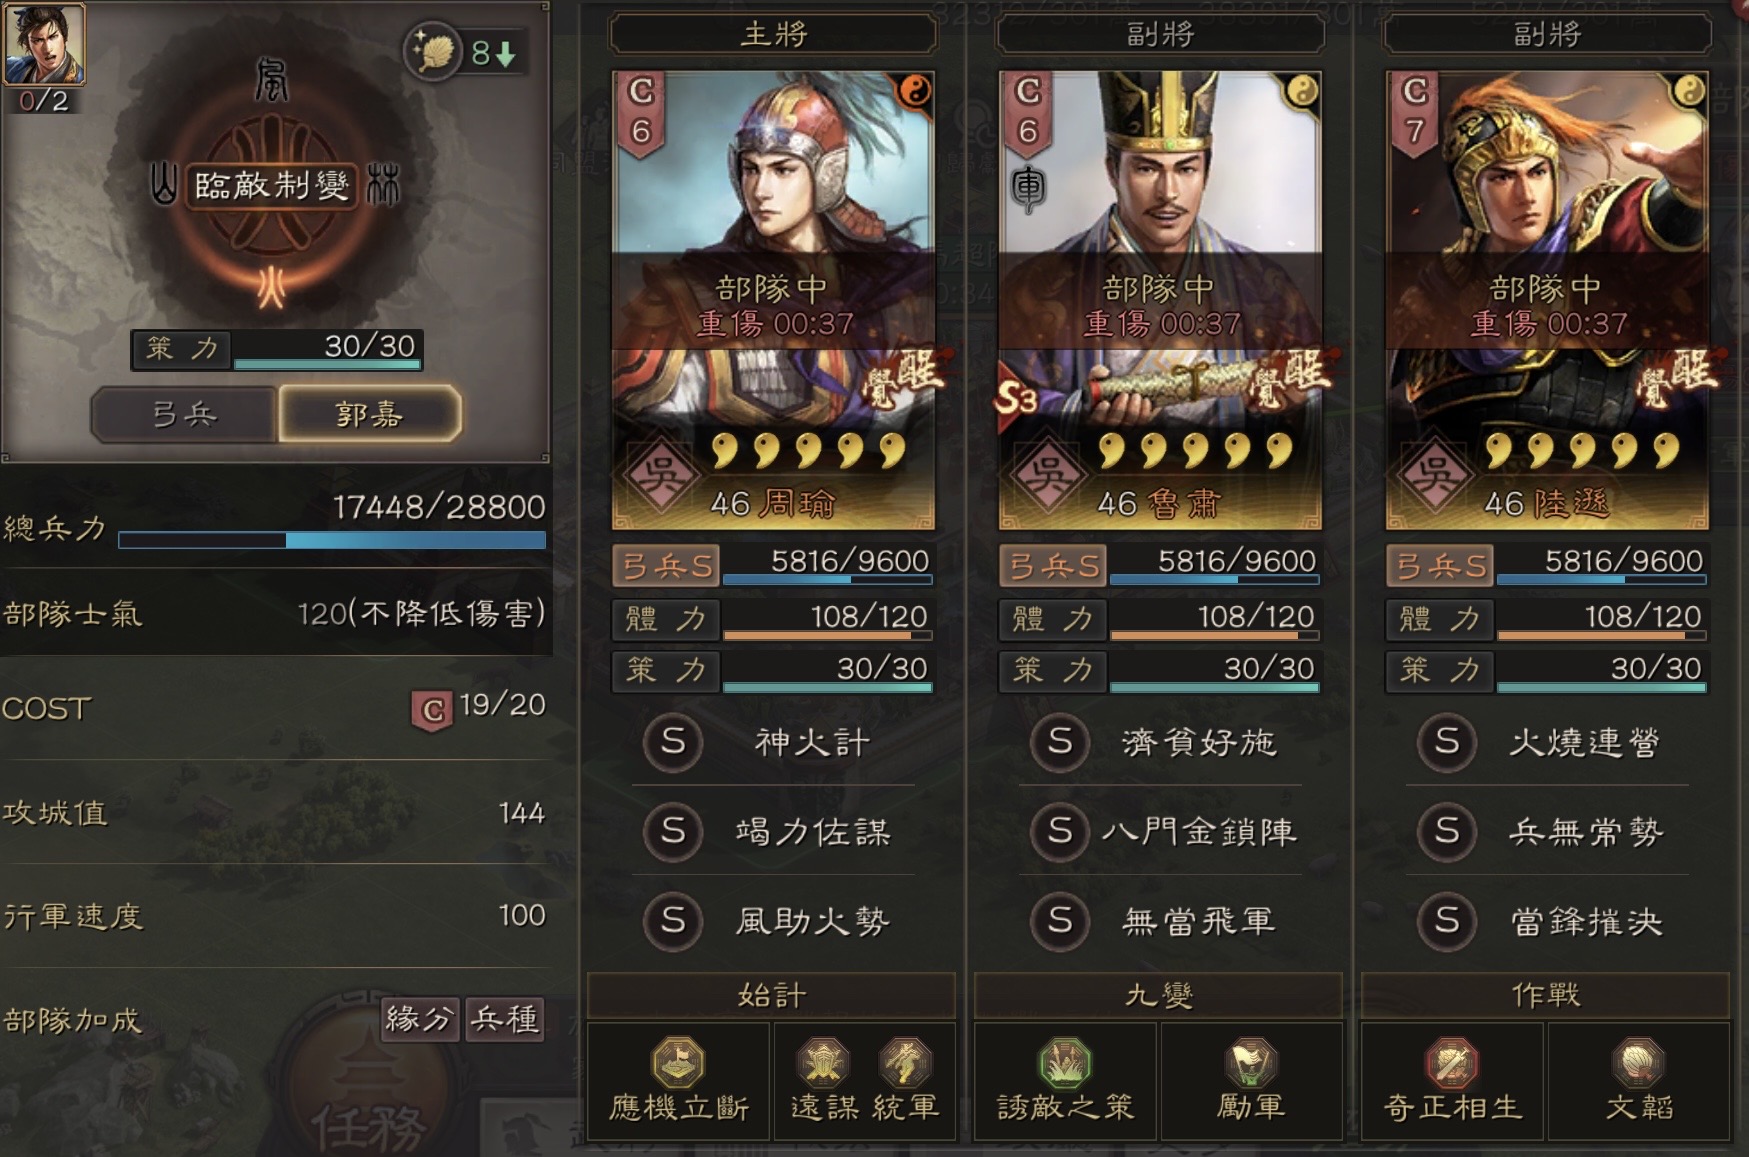1749x1157 pixels.
Task: Select the 統軍 tactic icon
Action: [905, 1062]
